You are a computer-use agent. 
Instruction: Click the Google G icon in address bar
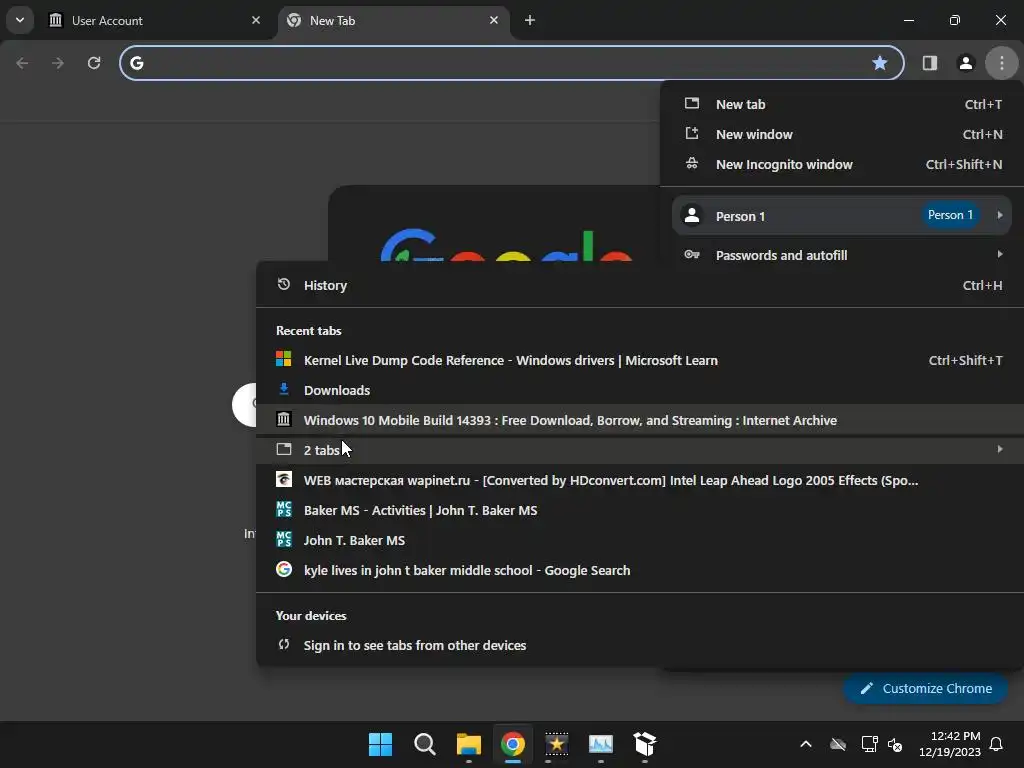click(136, 63)
